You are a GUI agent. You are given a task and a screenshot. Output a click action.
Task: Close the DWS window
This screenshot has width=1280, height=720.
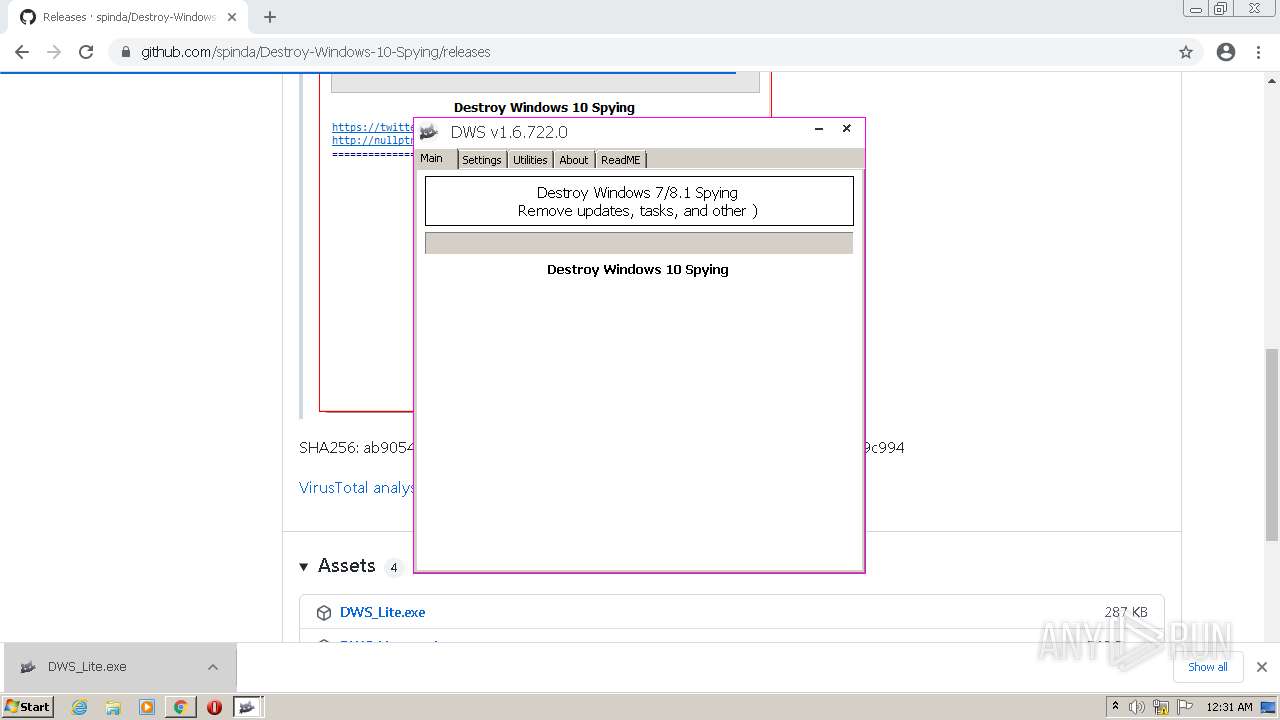846,129
